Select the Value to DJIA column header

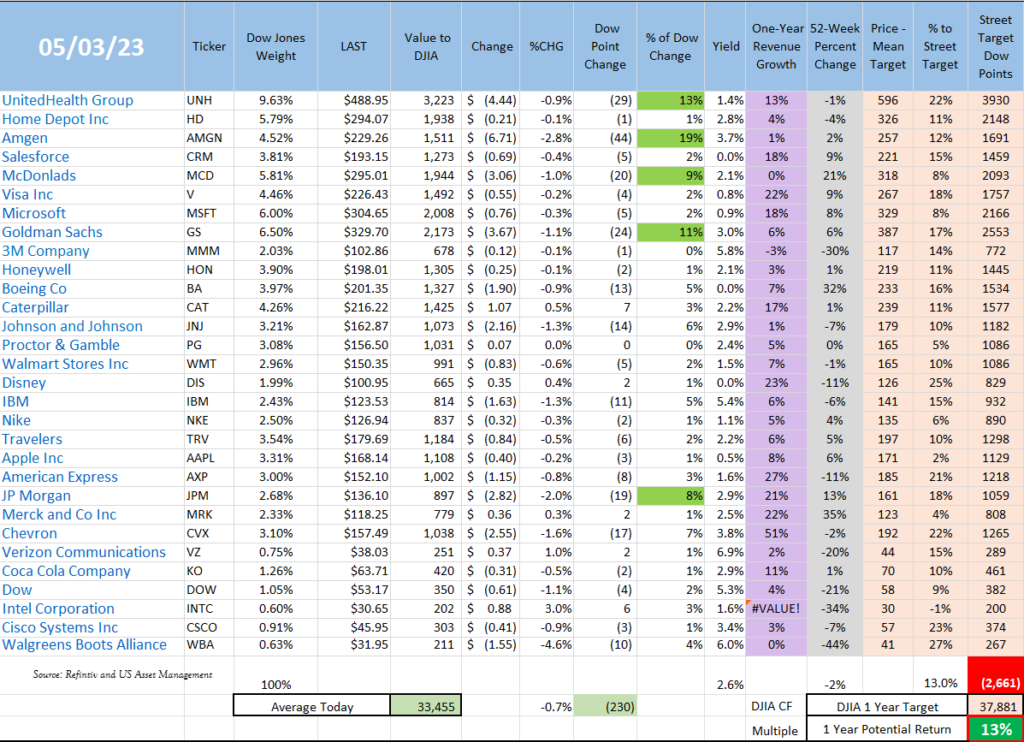tap(426, 47)
